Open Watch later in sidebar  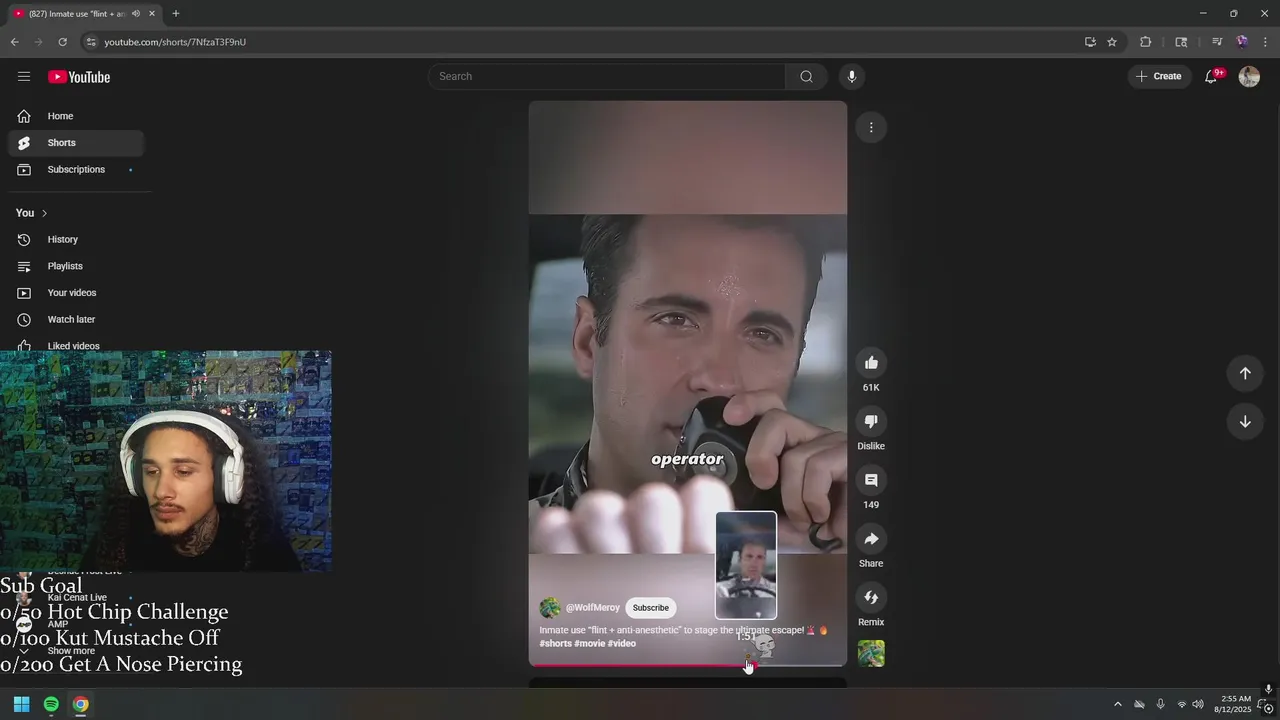point(76,320)
